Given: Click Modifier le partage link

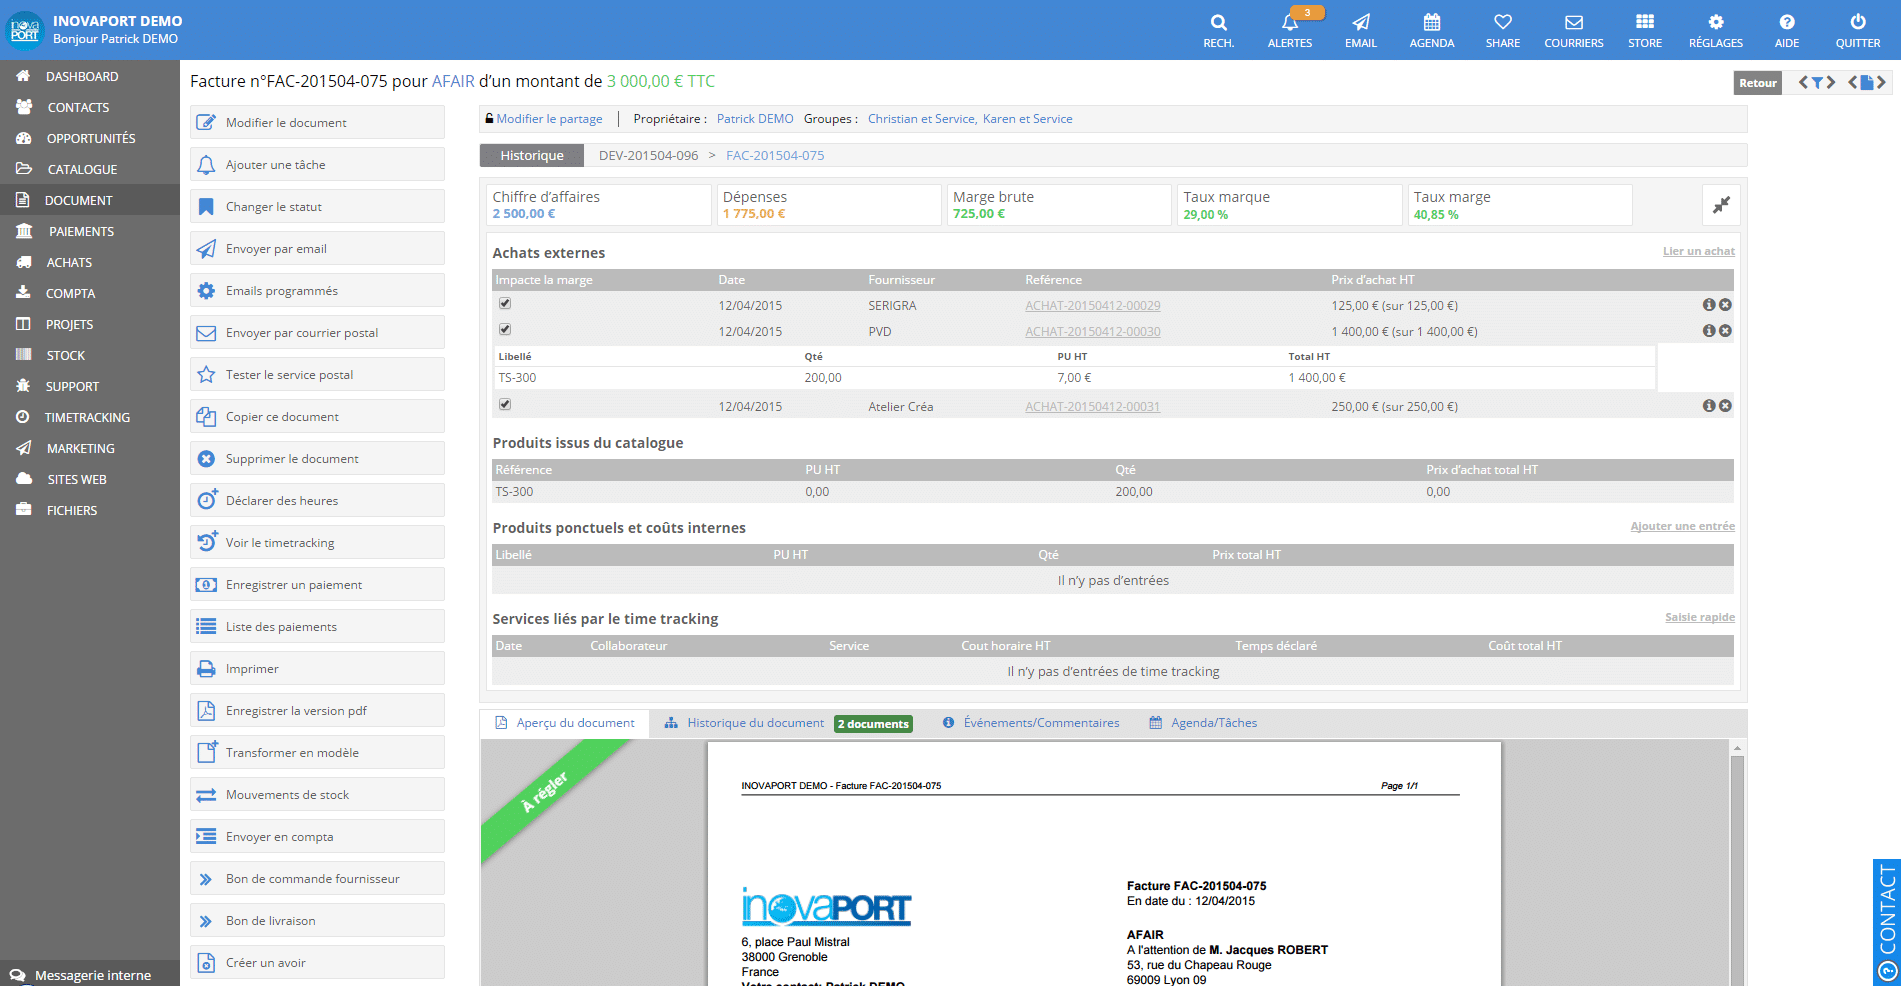Looking at the screenshot, I should pyautogui.click(x=549, y=118).
